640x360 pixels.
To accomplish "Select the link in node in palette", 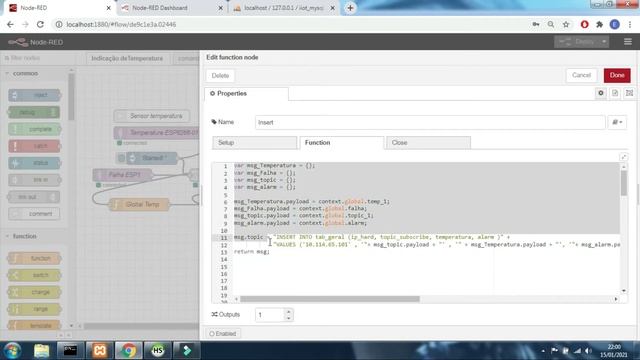I will click(x=35, y=180).
